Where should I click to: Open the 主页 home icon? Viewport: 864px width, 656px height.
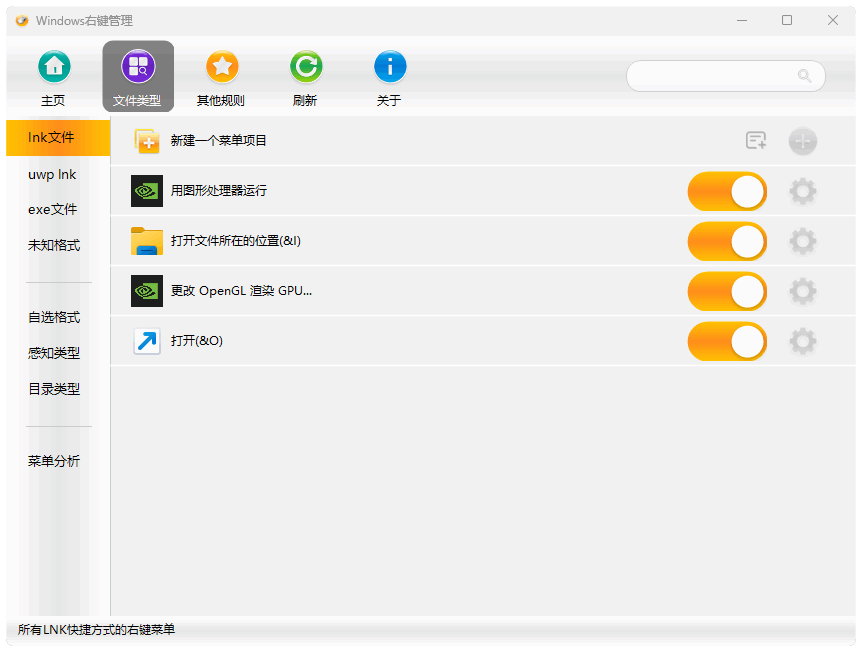(x=54, y=68)
